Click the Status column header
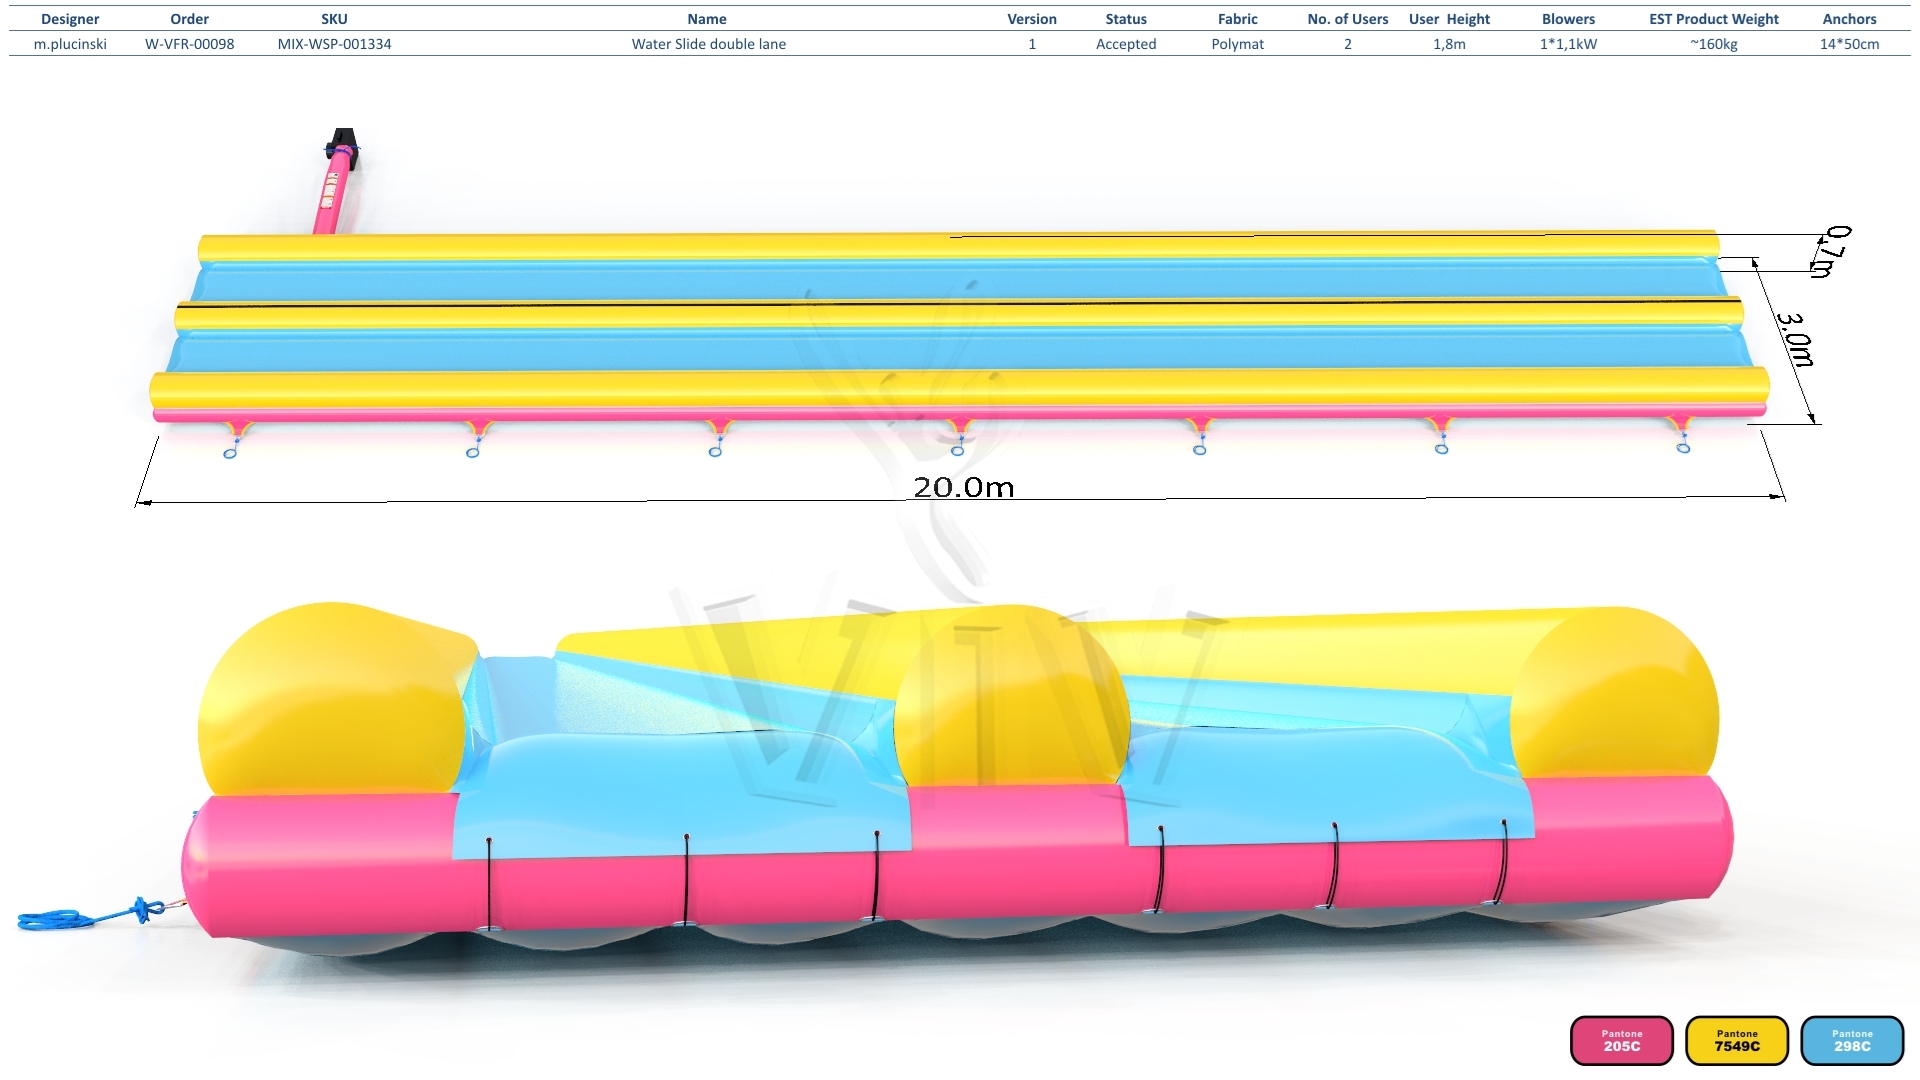Screen dimensions: 1920x1080 pos(1126,19)
